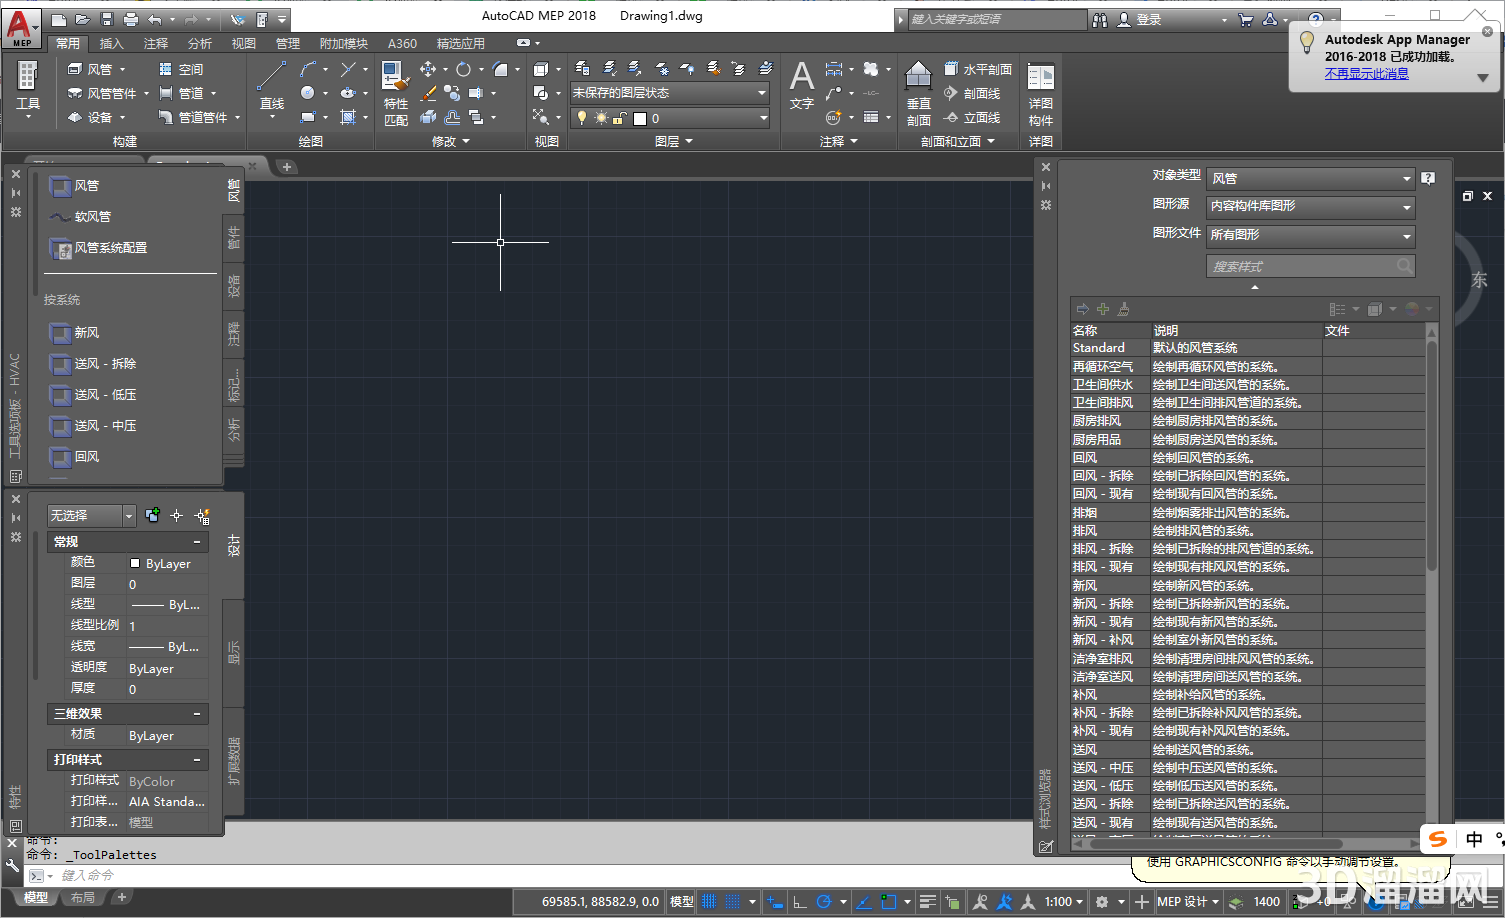Screen dimensions: 1505x918
Task: Click the Vertical Section (垂直剖面) tool
Action: pos(919,93)
